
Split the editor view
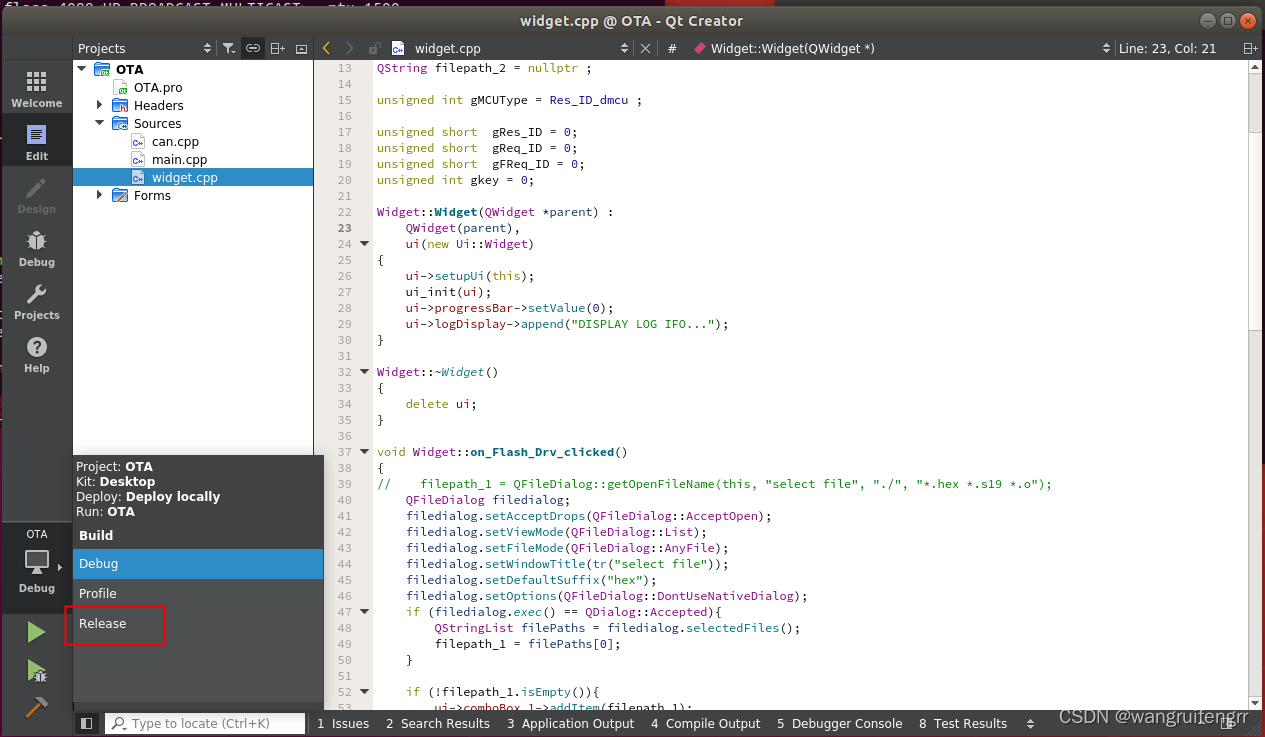(x=1250, y=48)
